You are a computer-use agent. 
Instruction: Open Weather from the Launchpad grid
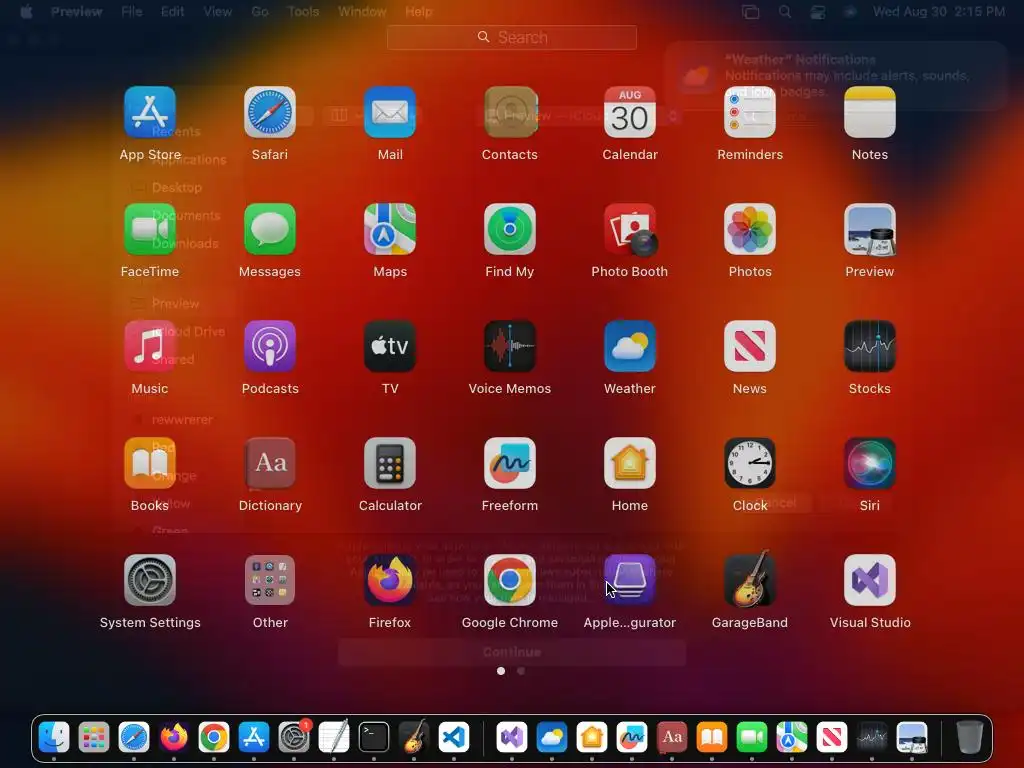(x=630, y=346)
